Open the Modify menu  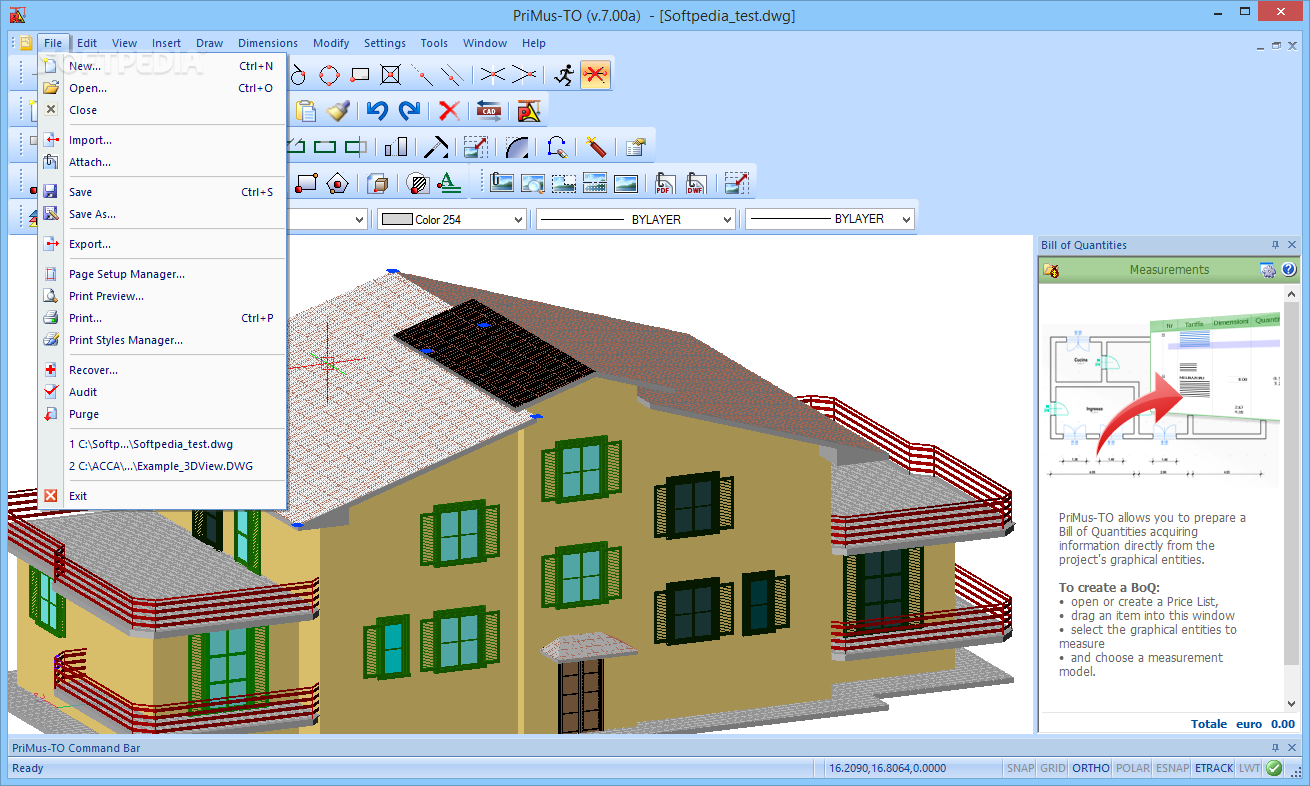point(331,43)
